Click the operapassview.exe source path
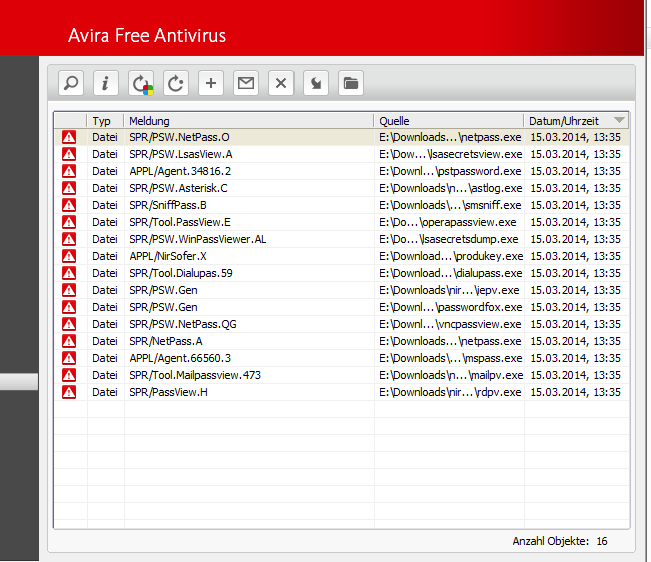The image size is (651, 562). click(448, 222)
